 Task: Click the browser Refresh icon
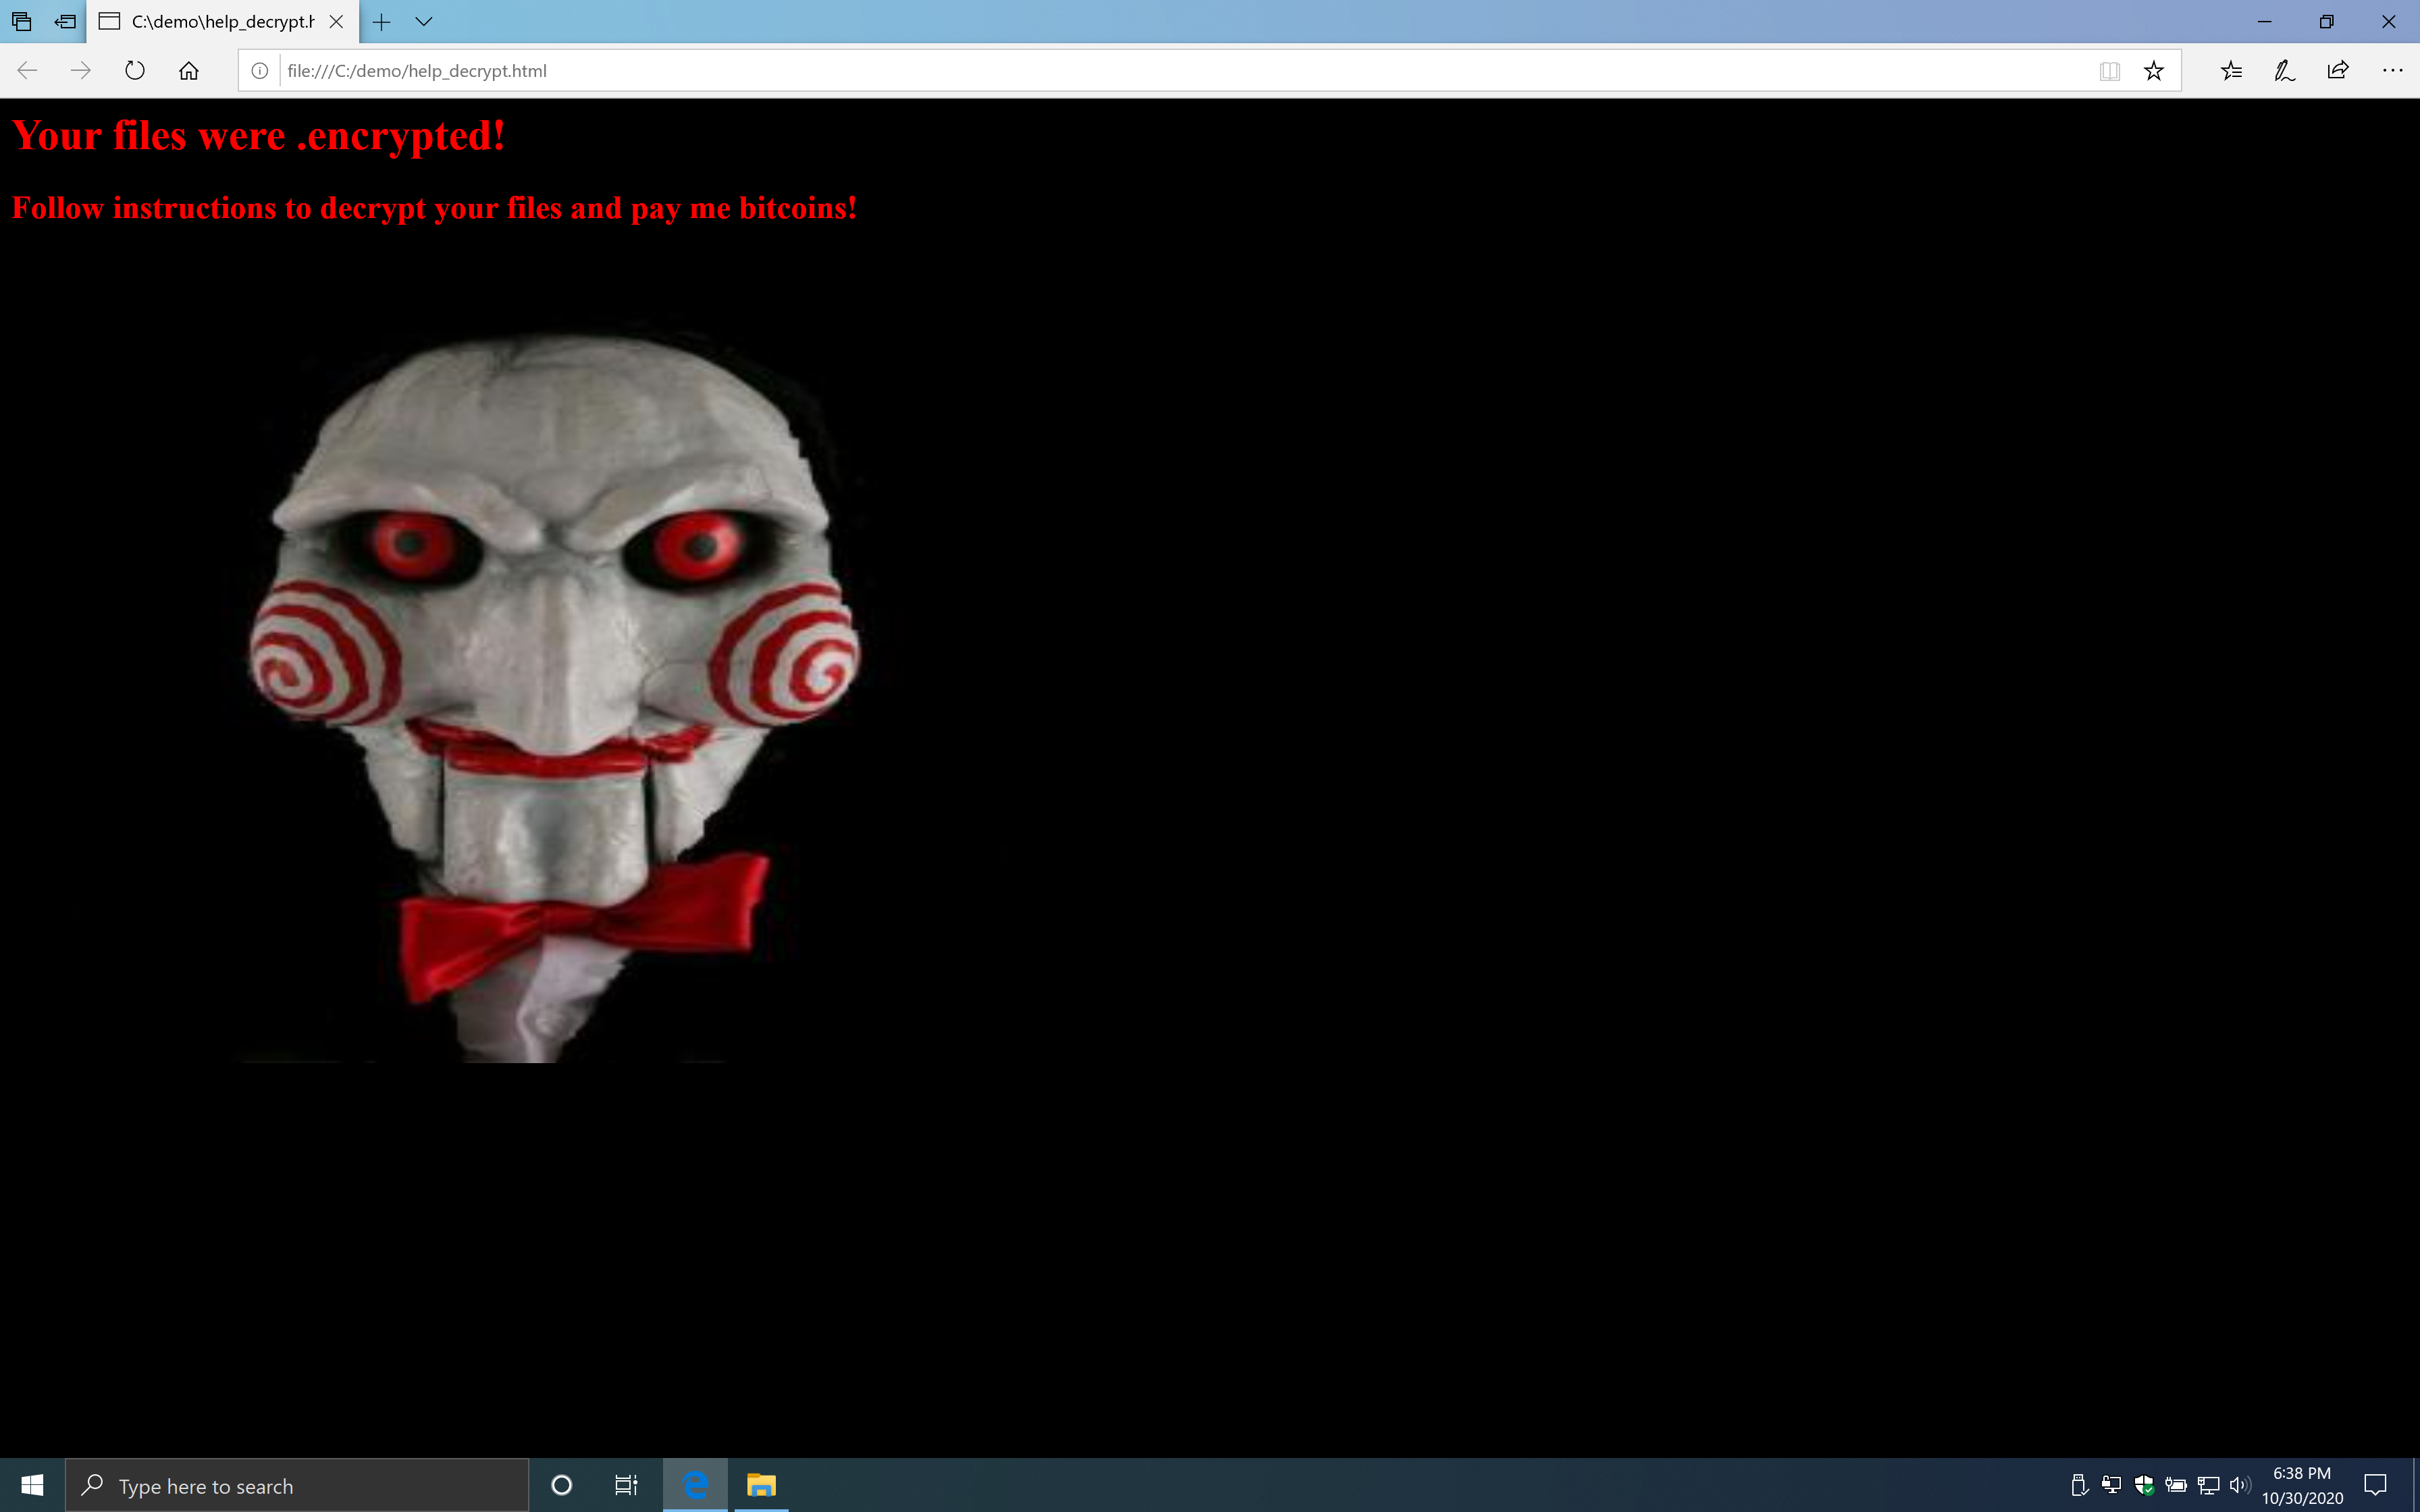(135, 71)
